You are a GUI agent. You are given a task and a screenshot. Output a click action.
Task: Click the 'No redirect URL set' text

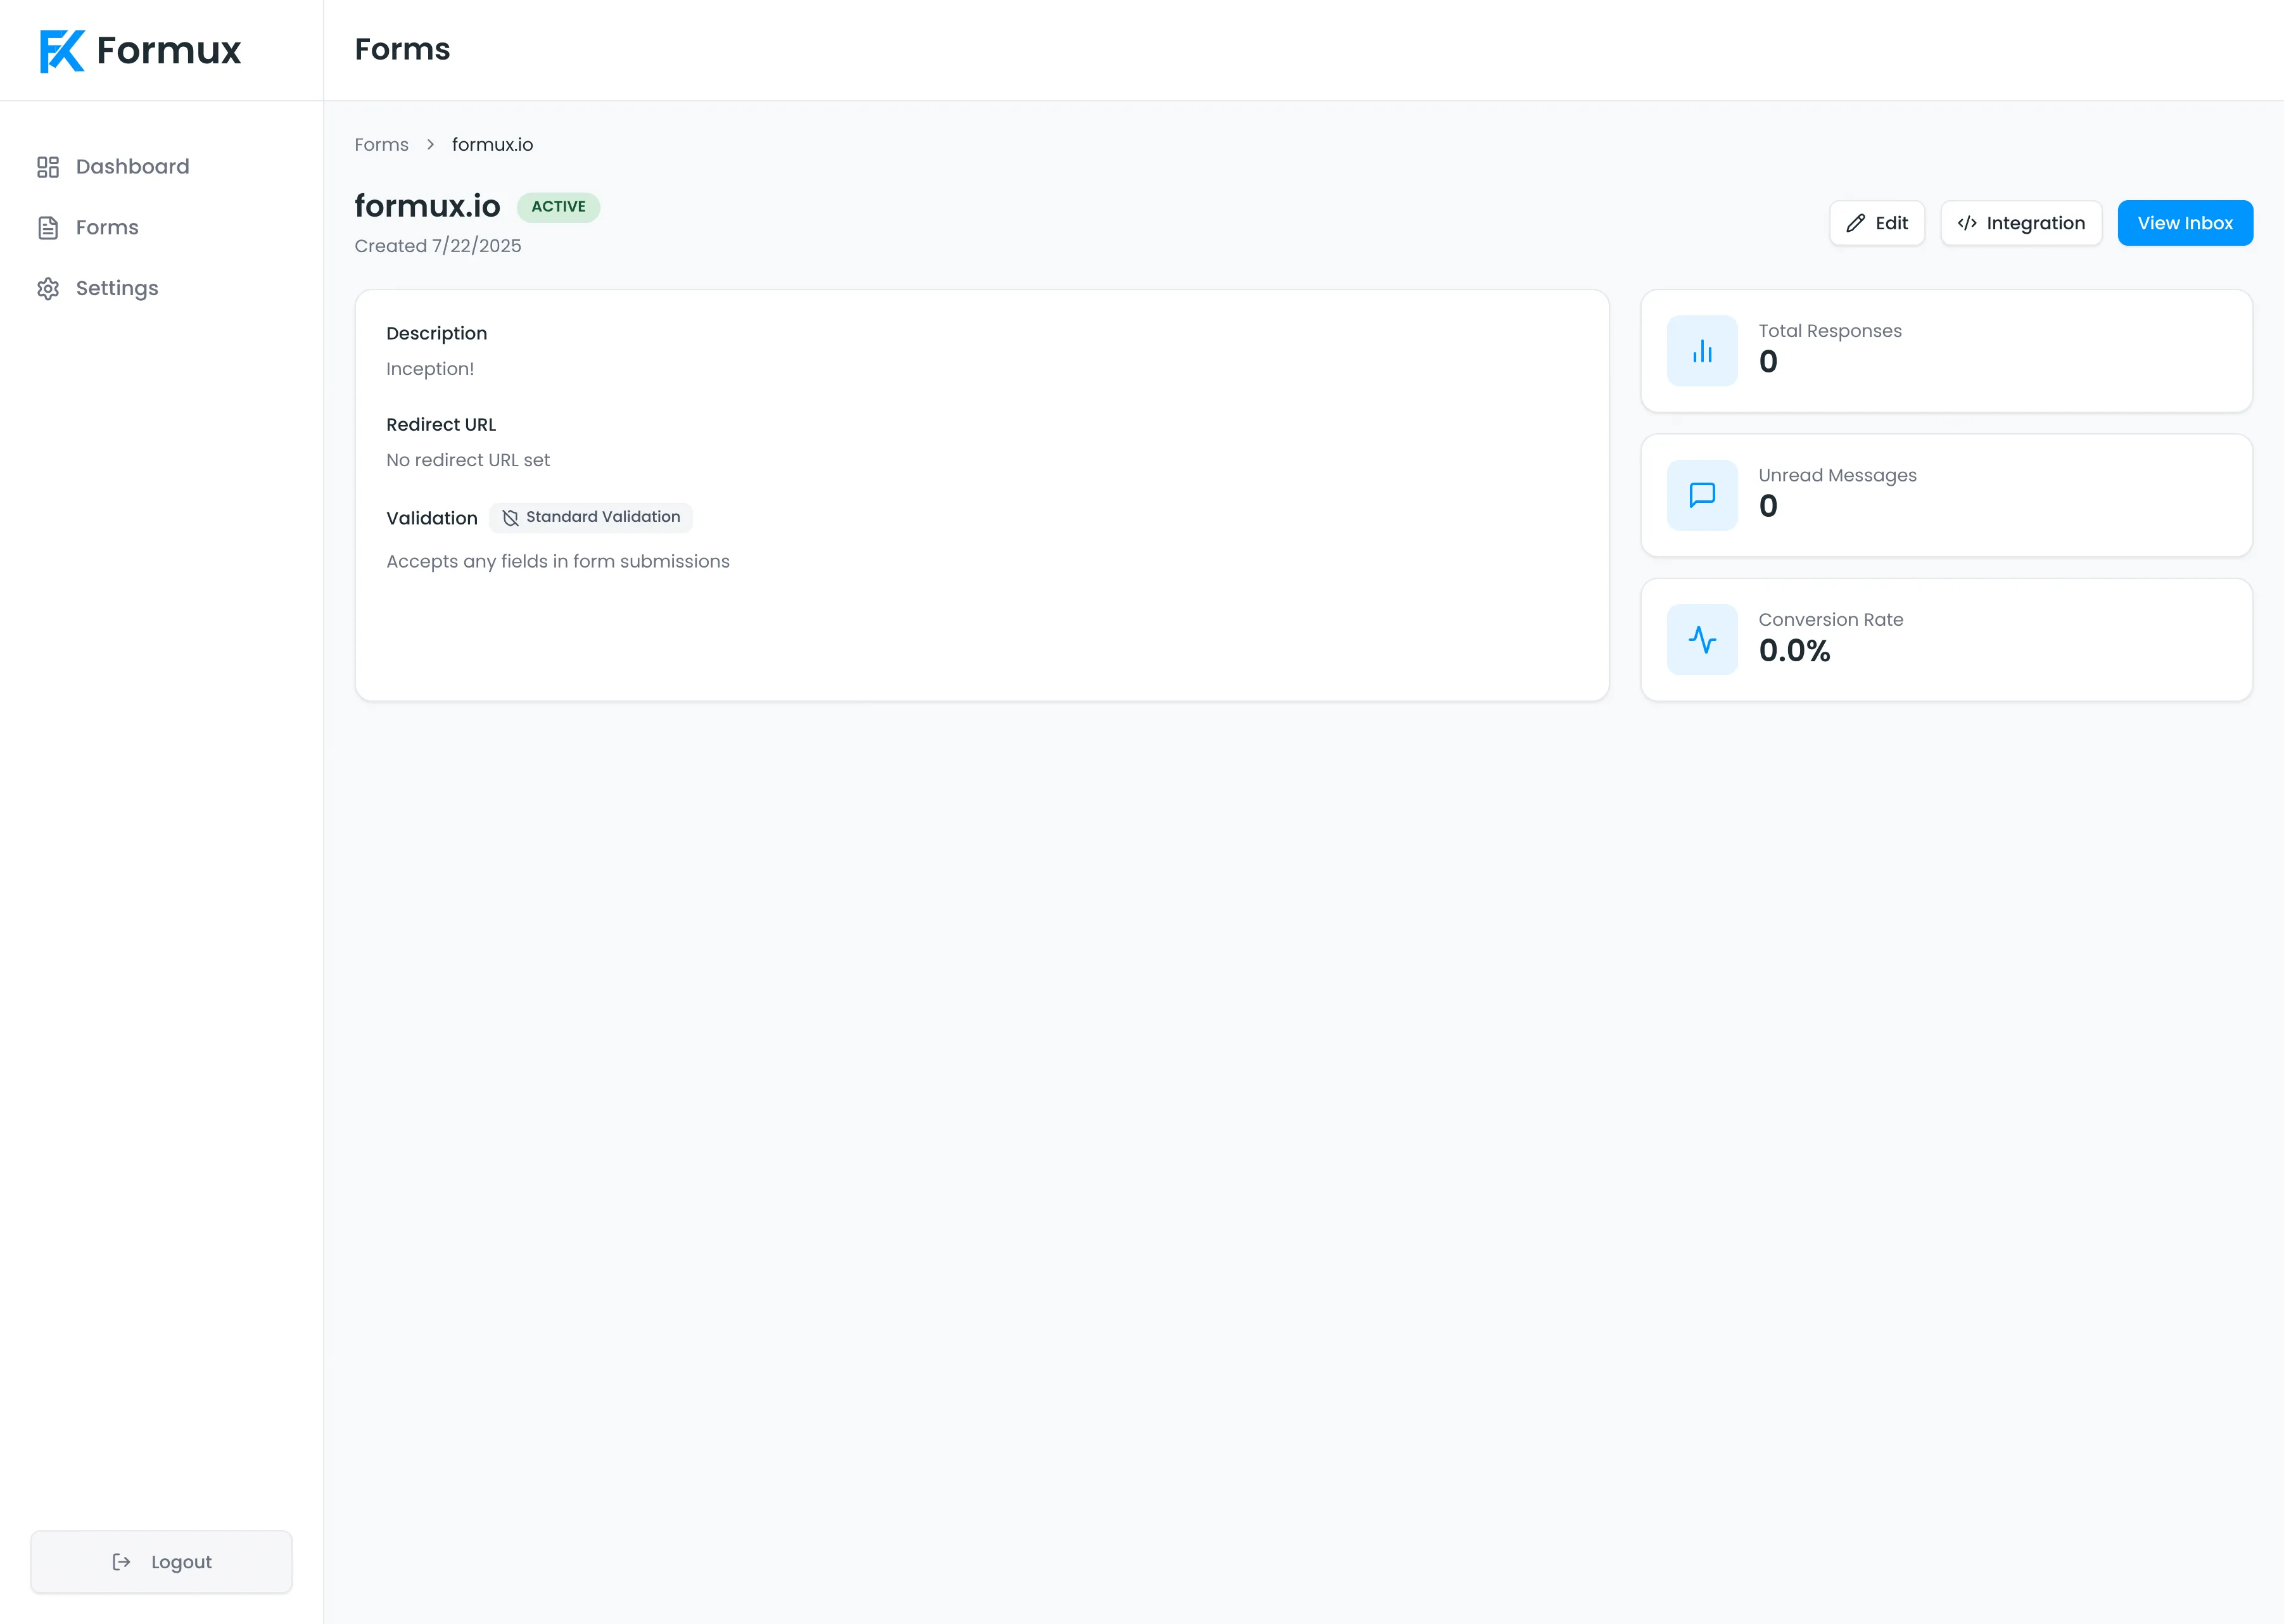(468, 461)
